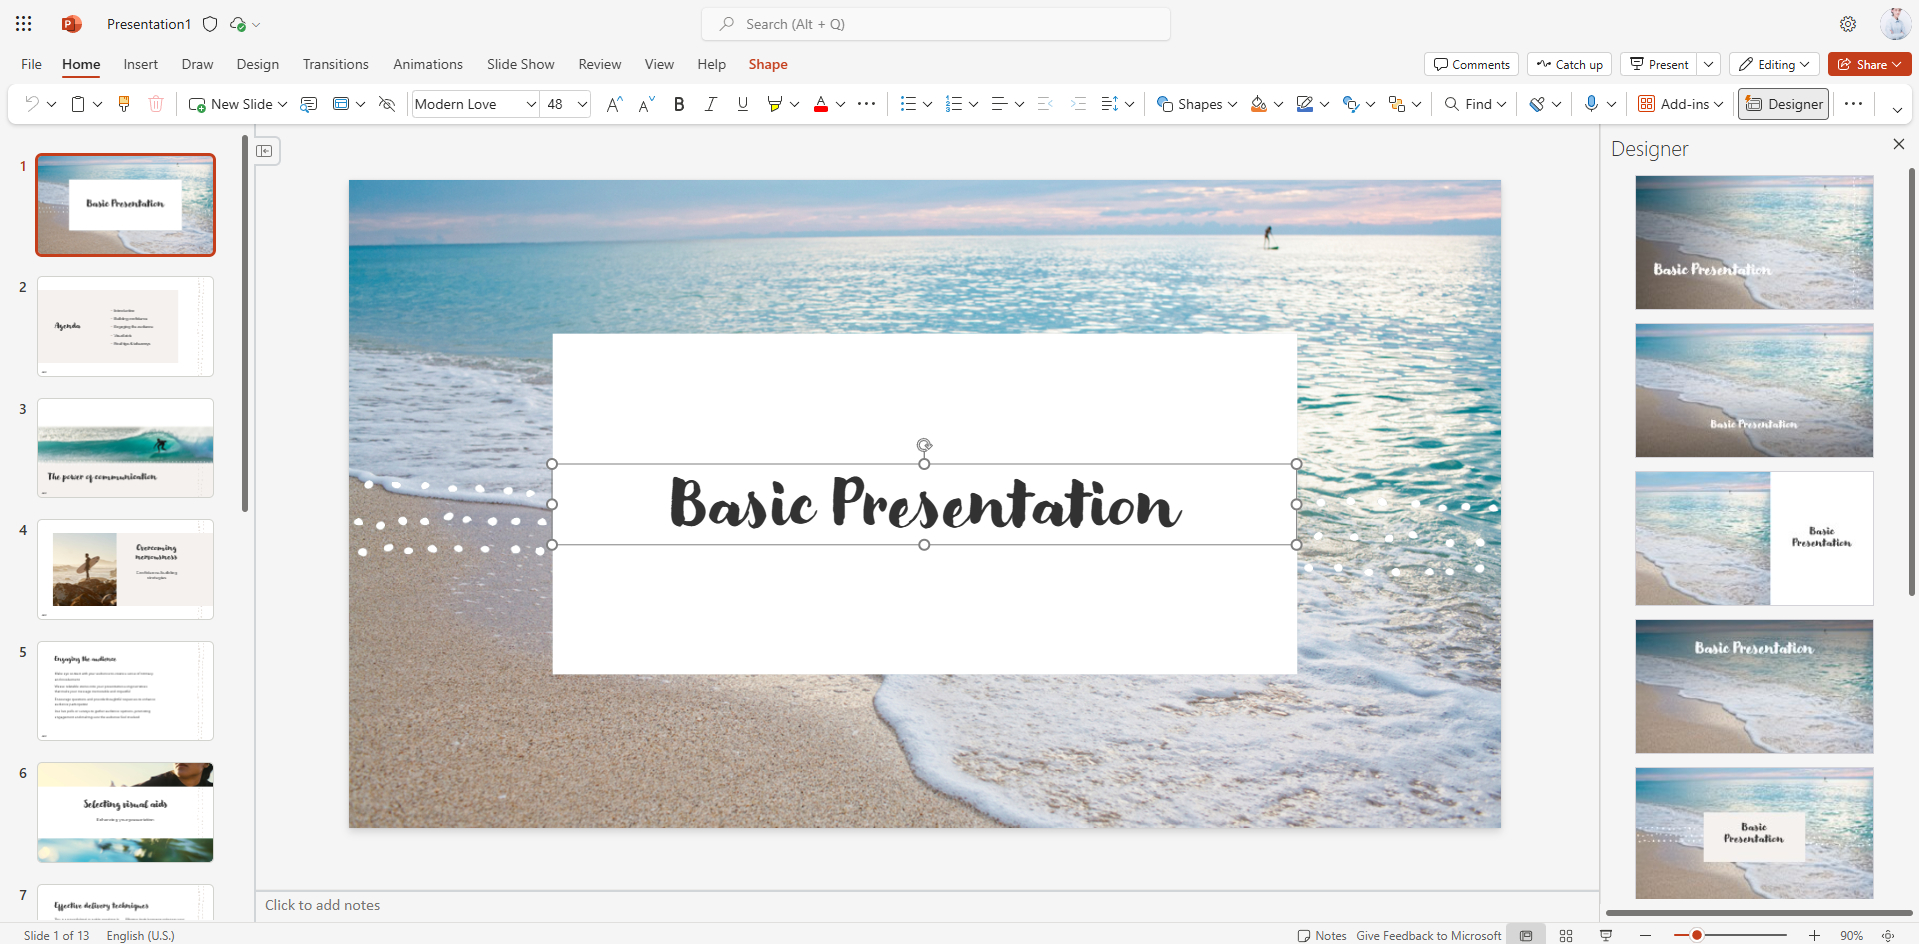Start dictation with the microphone icon

coord(1591,104)
